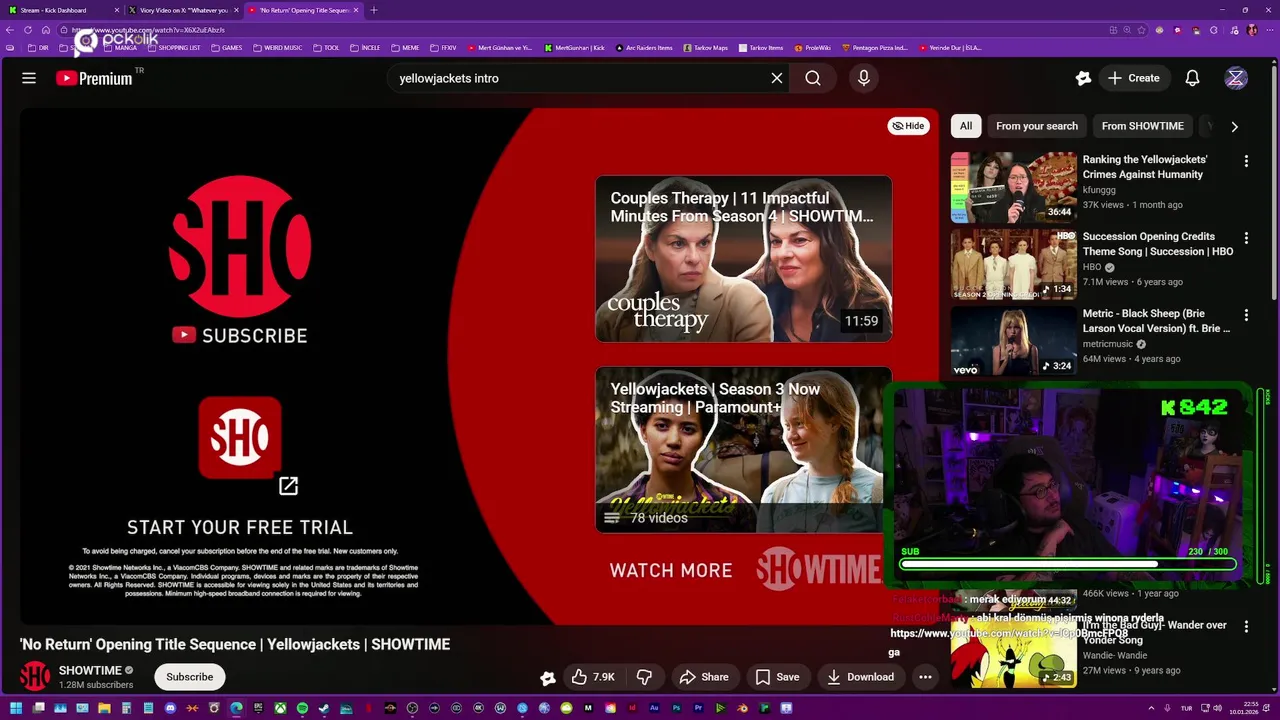
Task: Open the MEME bookmarks folder
Action: pos(405,48)
